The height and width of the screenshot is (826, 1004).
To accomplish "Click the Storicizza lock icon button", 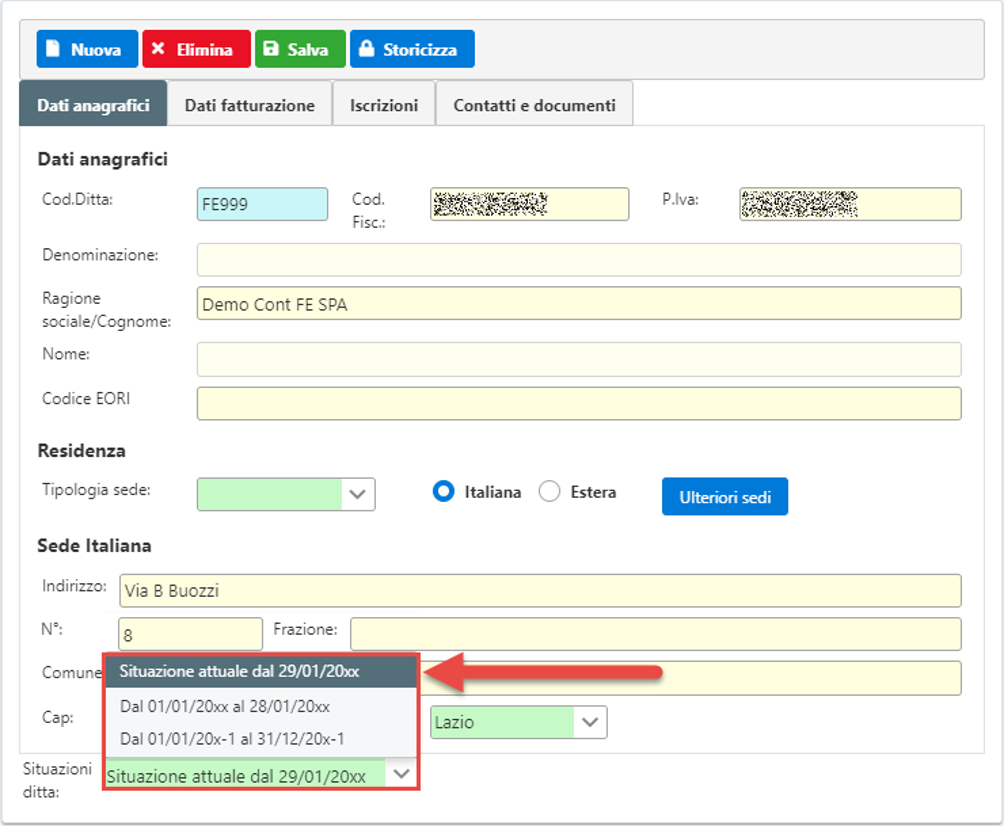I will (411, 49).
